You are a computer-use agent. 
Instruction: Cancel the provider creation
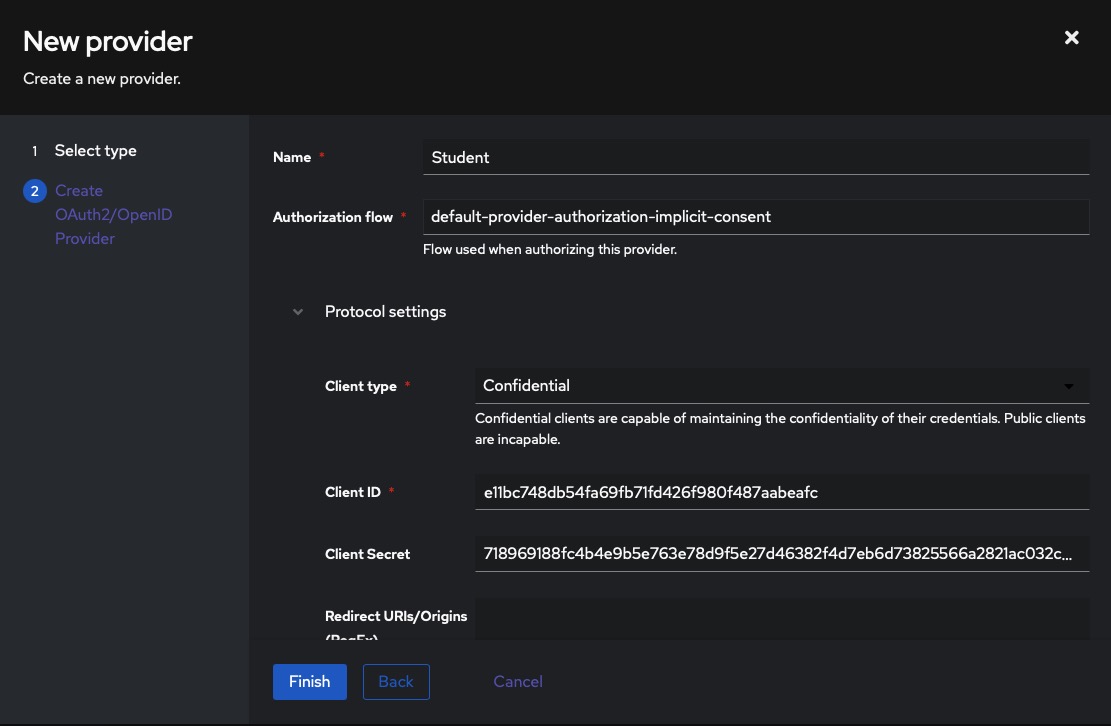coord(517,681)
